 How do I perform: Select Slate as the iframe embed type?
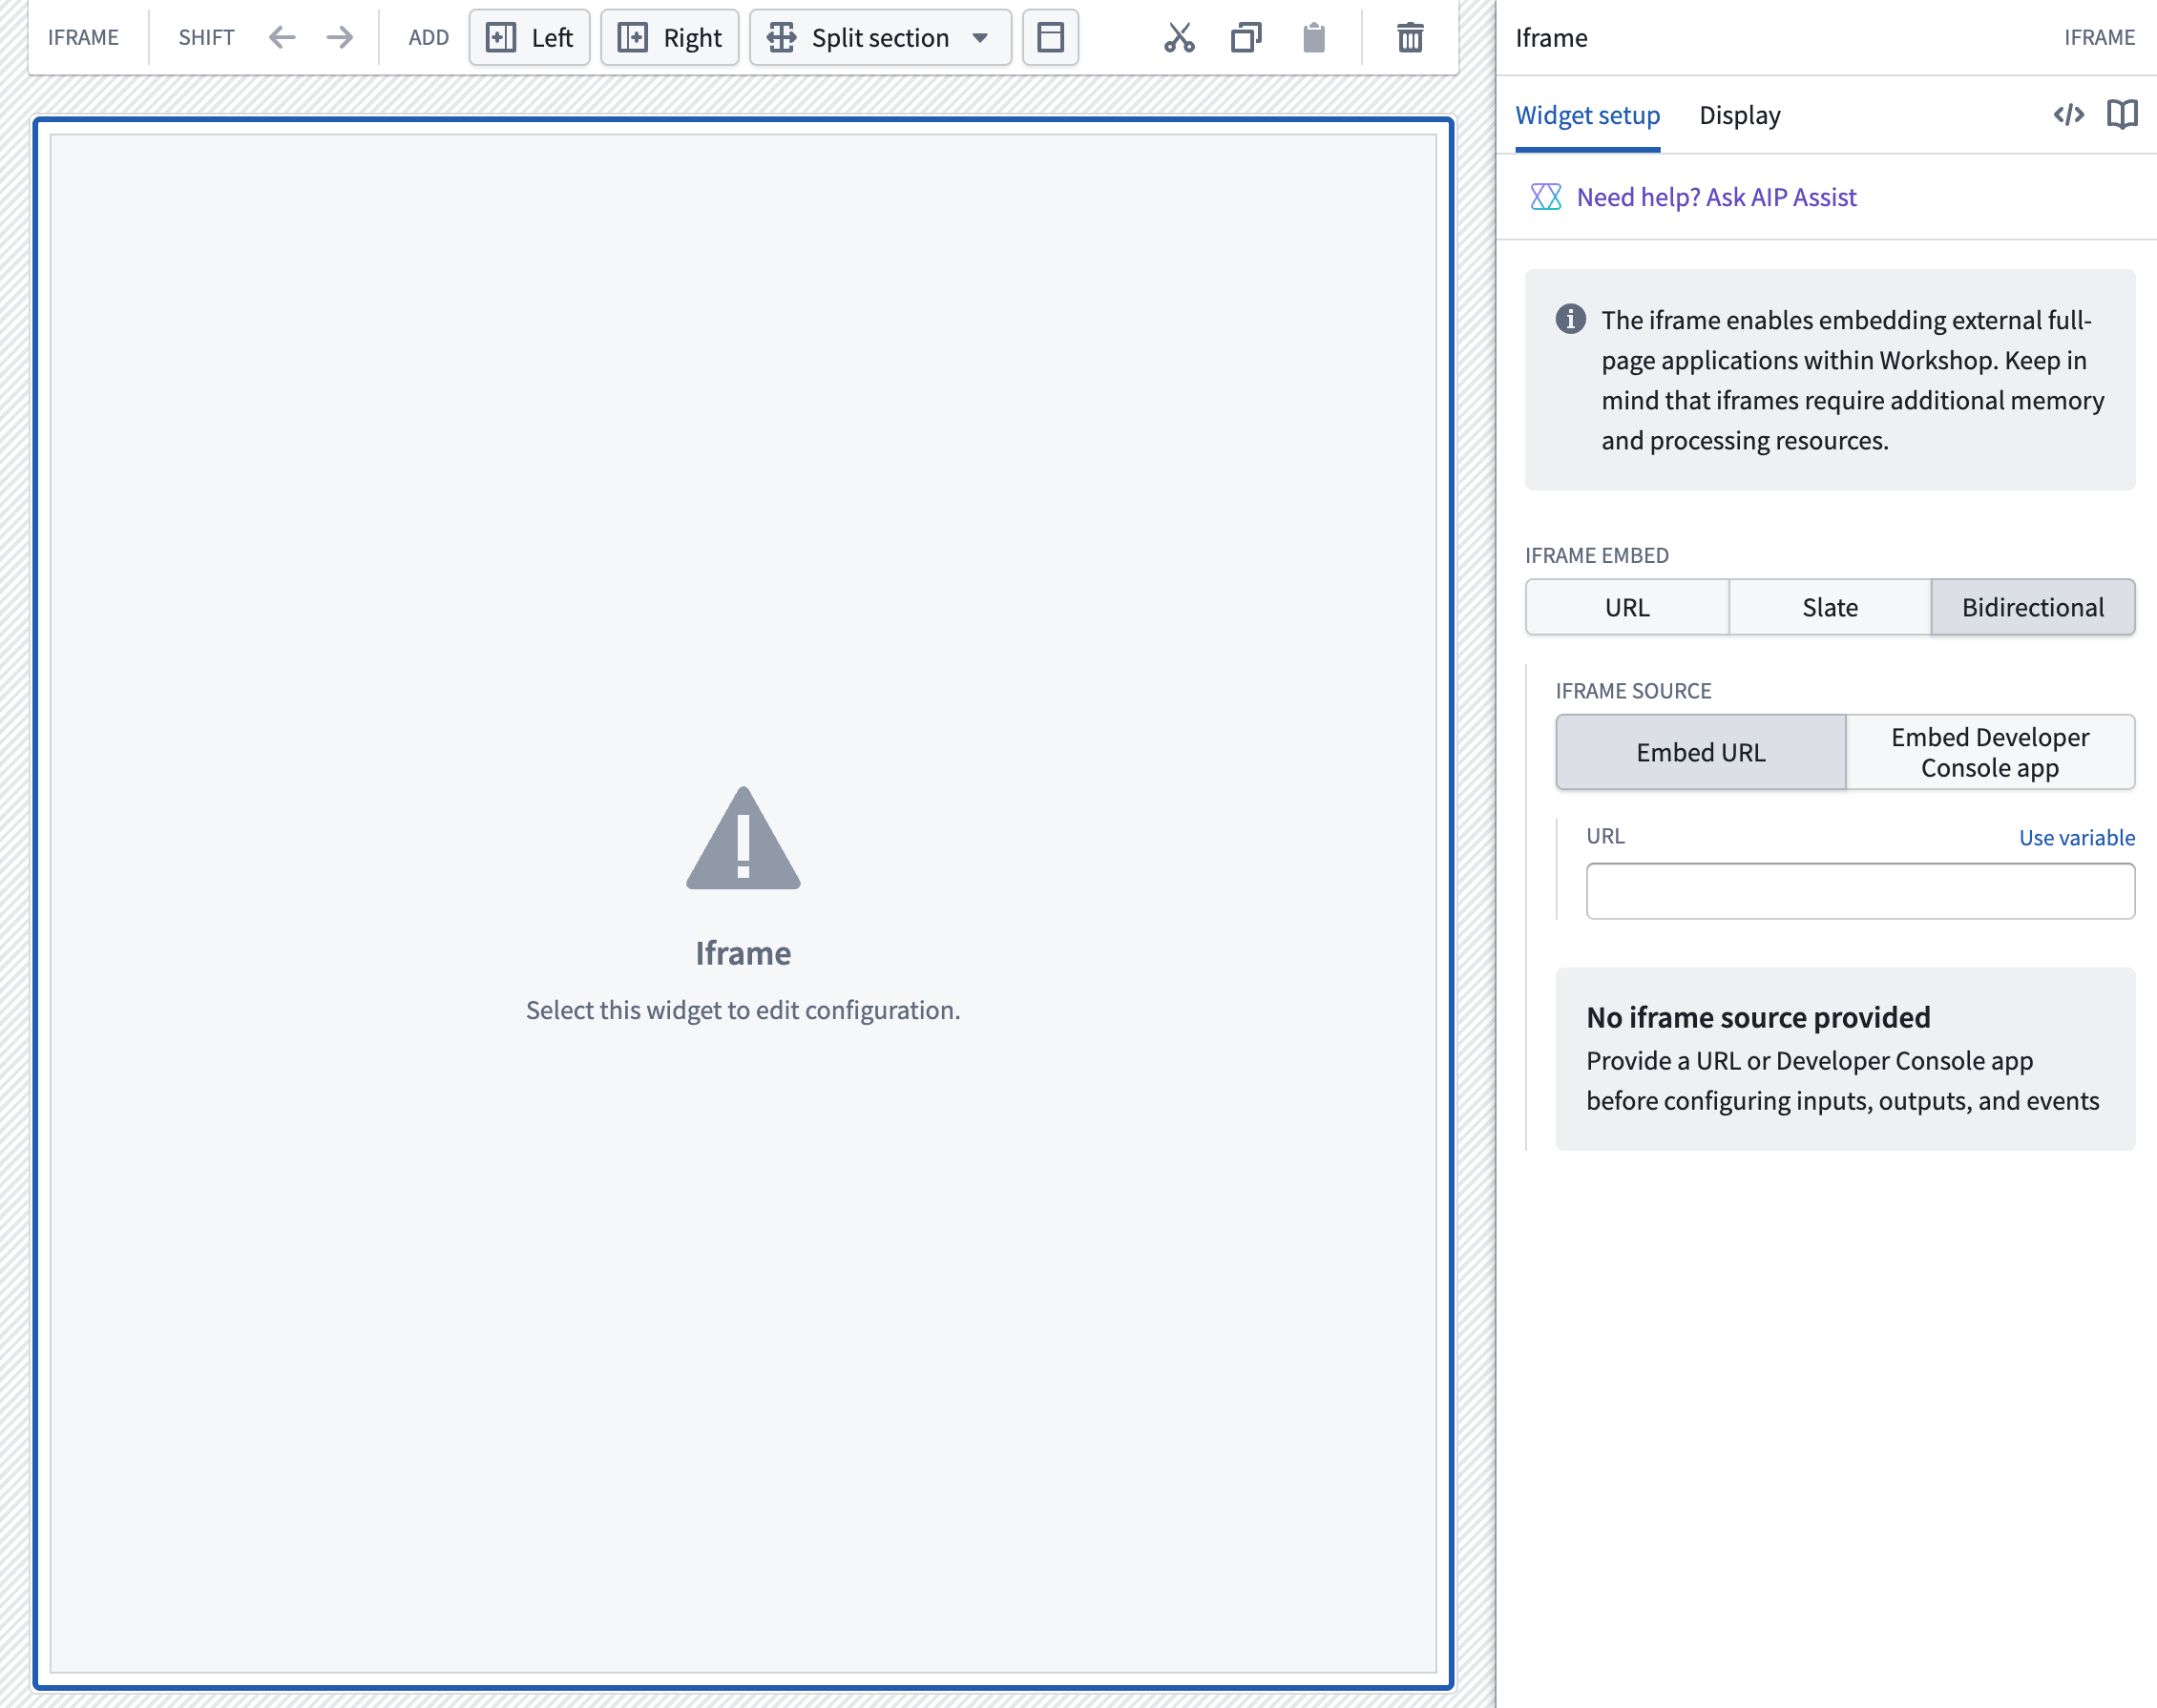coord(1829,607)
